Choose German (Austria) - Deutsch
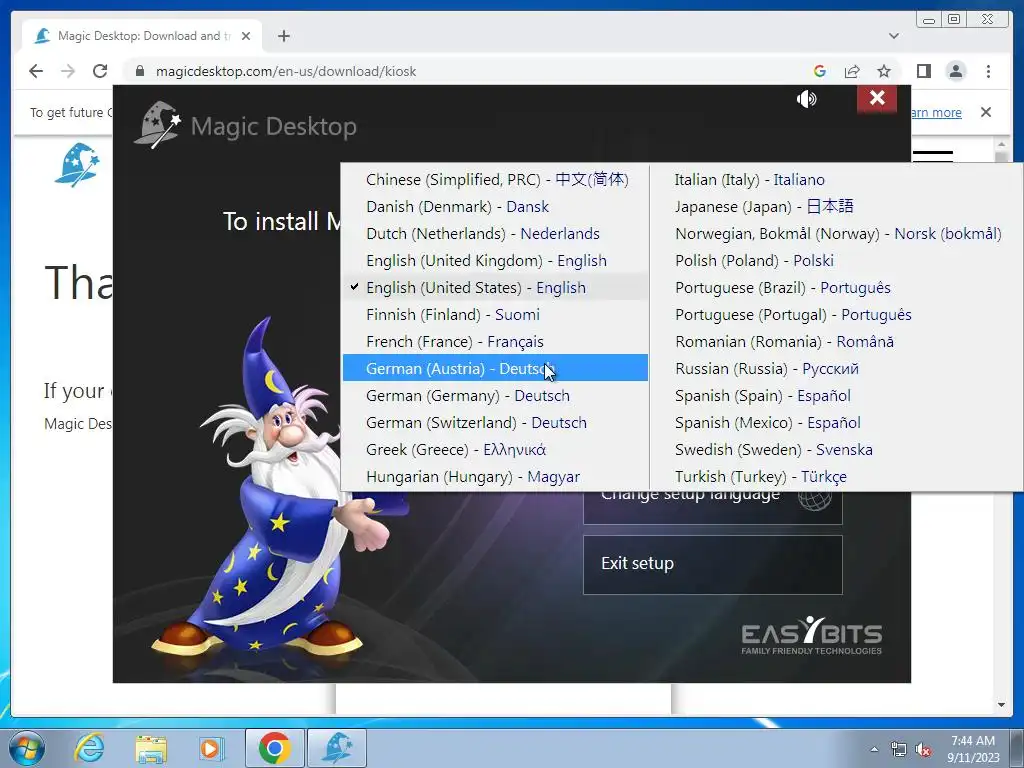The width and height of the screenshot is (1024, 768). (x=496, y=368)
